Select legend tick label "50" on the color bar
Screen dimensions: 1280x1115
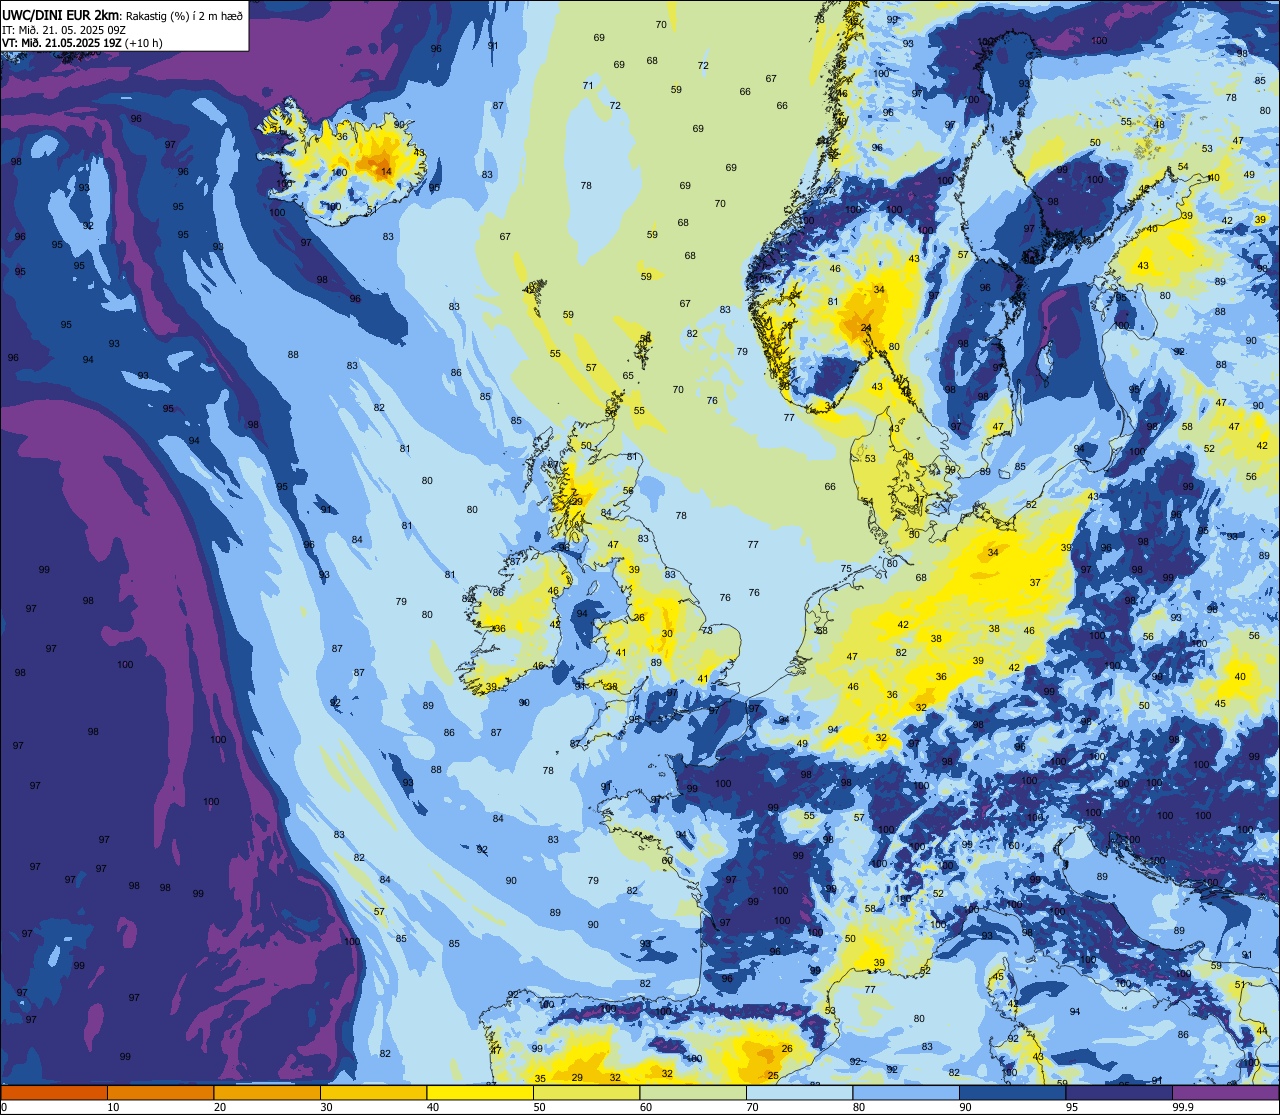[x=539, y=1107]
